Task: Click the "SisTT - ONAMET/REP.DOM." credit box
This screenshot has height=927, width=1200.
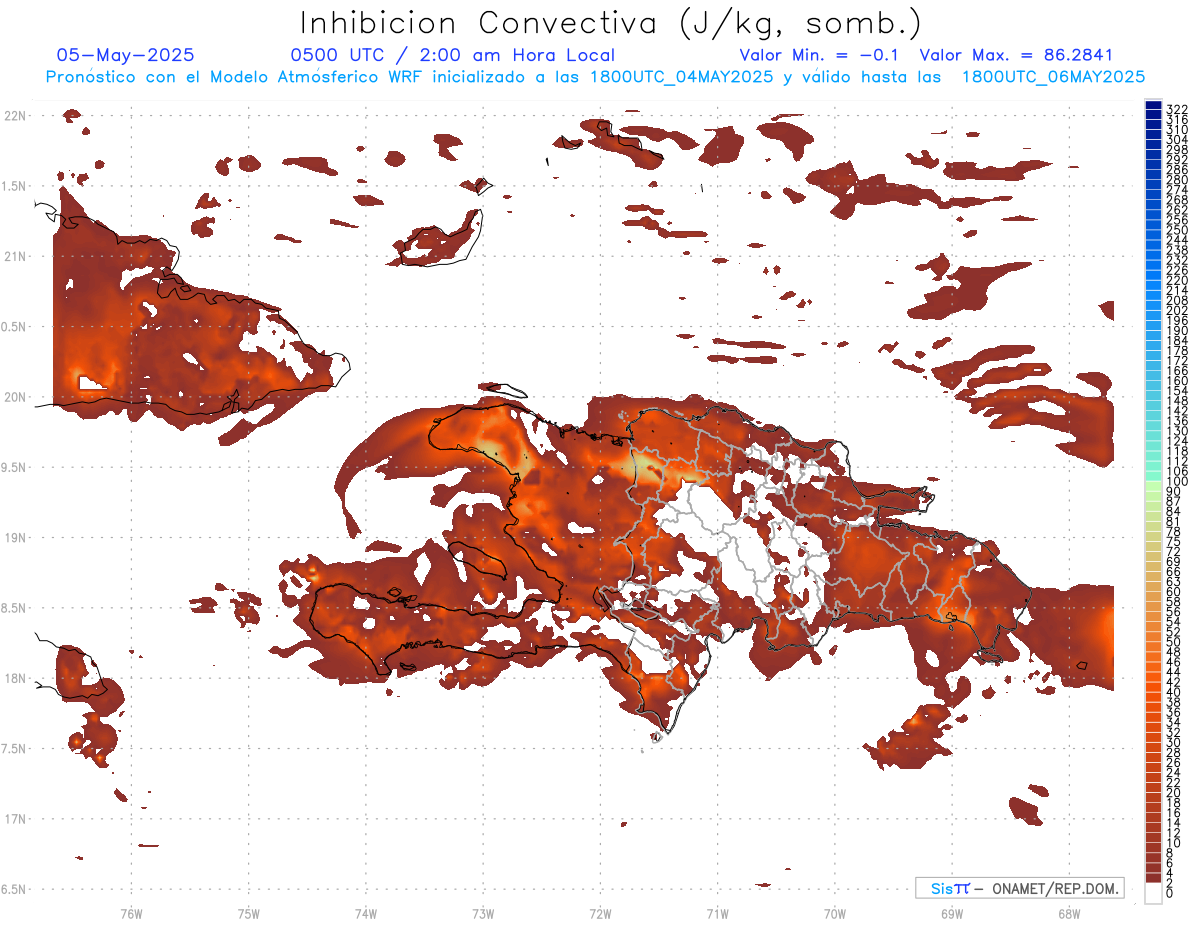Action: pyautogui.click(x=1019, y=888)
